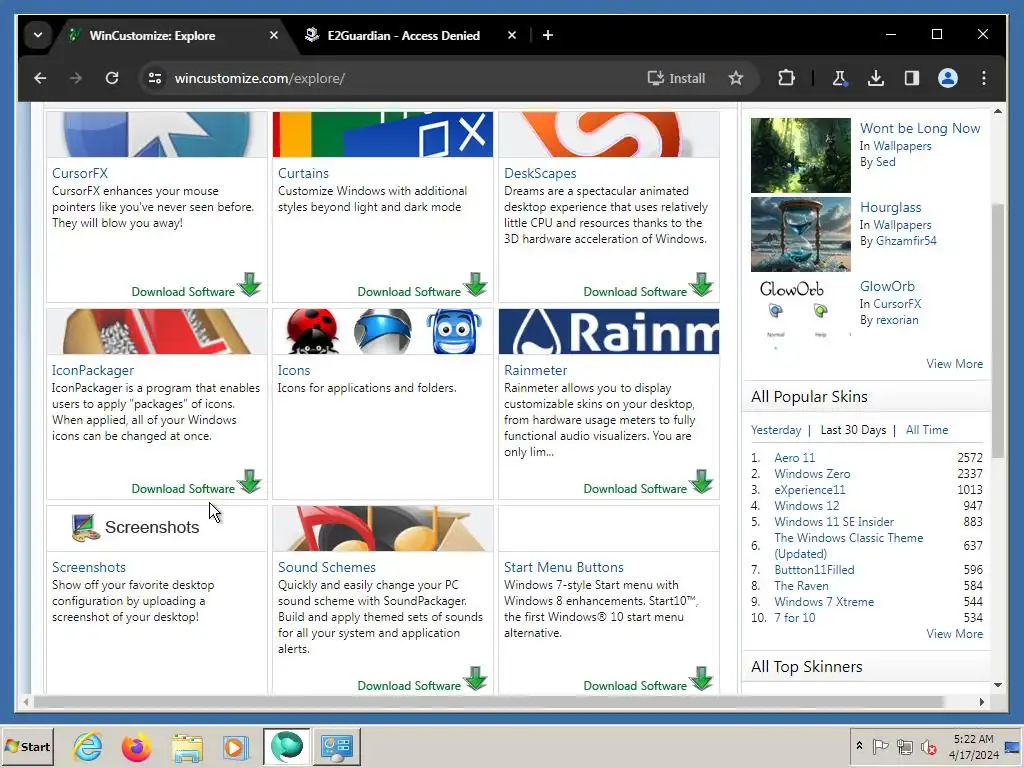Click the green download arrow under Curtains

(x=475, y=285)
